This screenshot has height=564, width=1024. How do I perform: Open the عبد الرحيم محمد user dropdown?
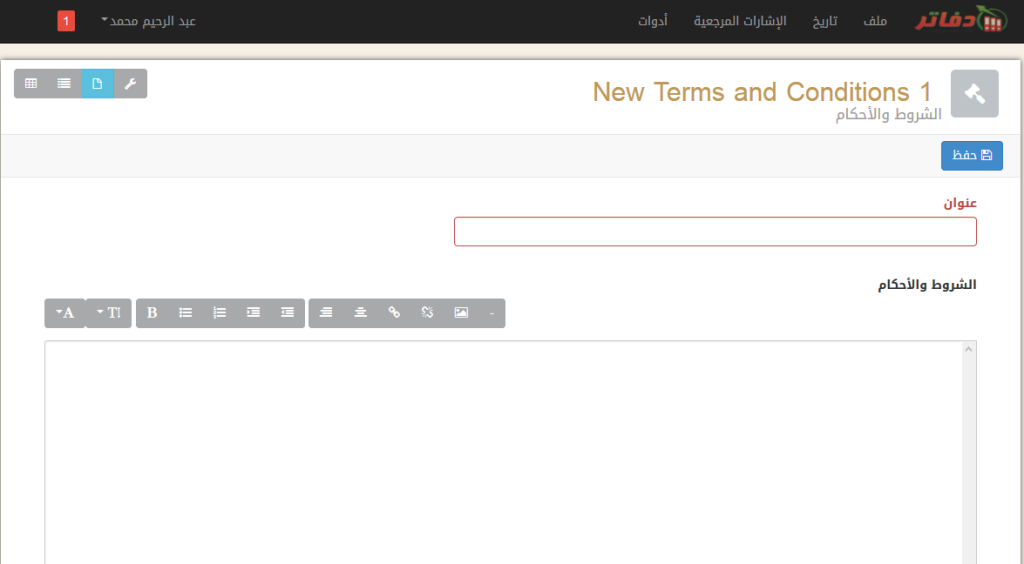tap(149, 21)
